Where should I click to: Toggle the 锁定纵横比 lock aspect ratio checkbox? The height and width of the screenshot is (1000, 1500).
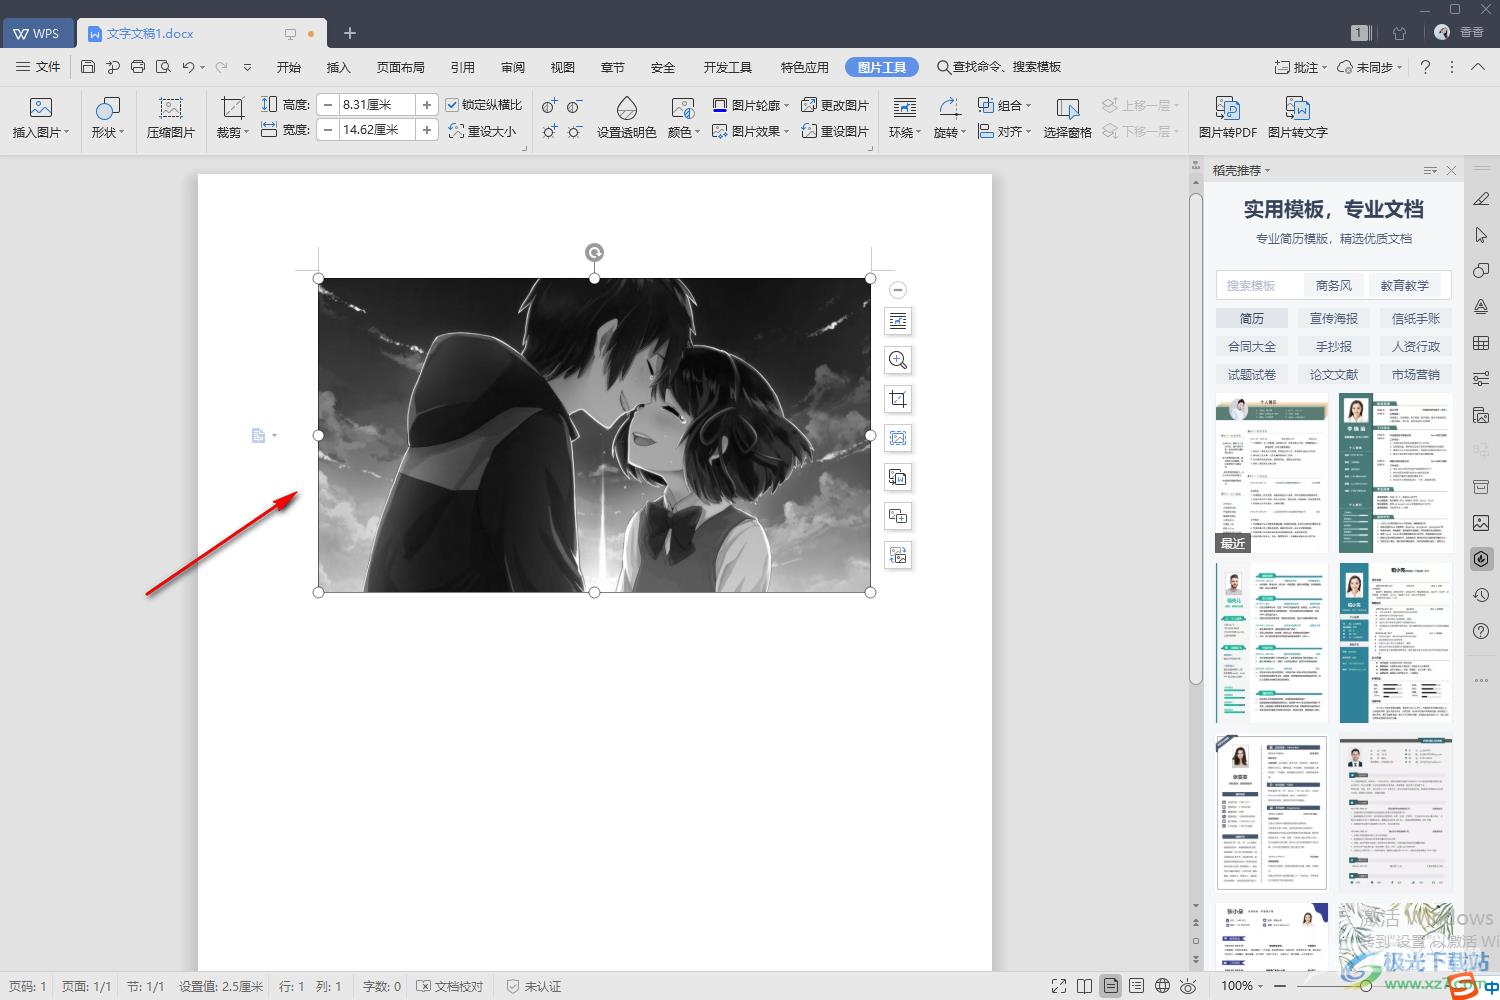[x=452, y=105]
